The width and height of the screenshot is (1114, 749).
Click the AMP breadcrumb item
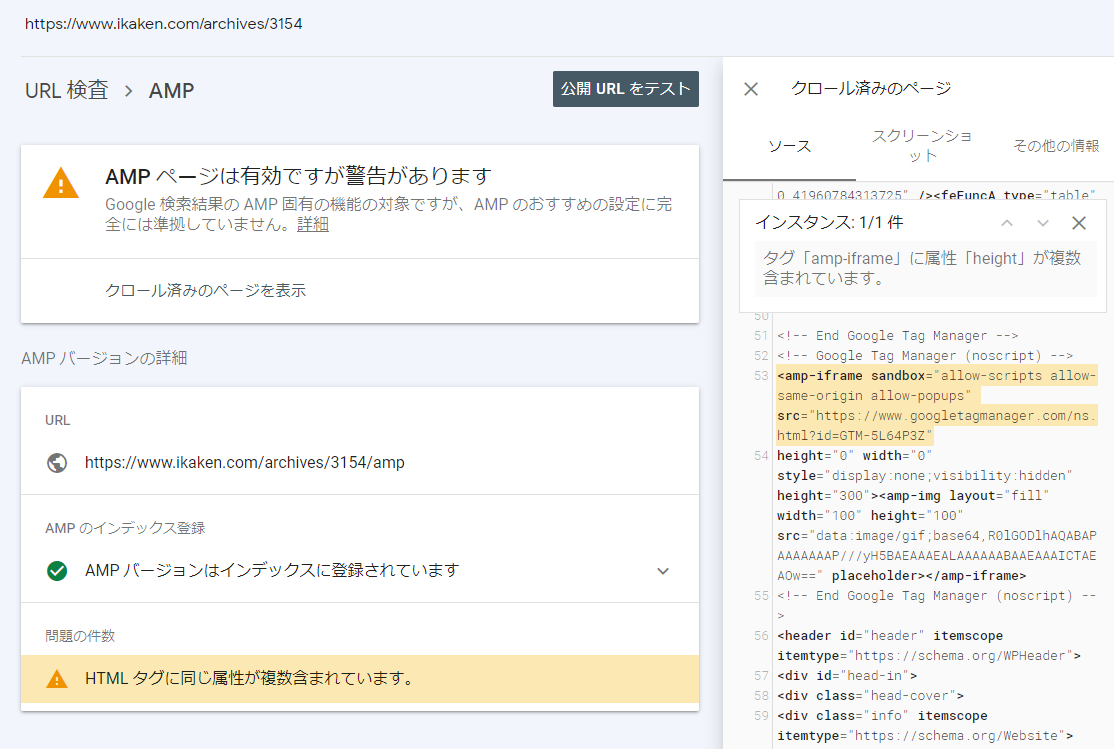[x=171, y=90]
